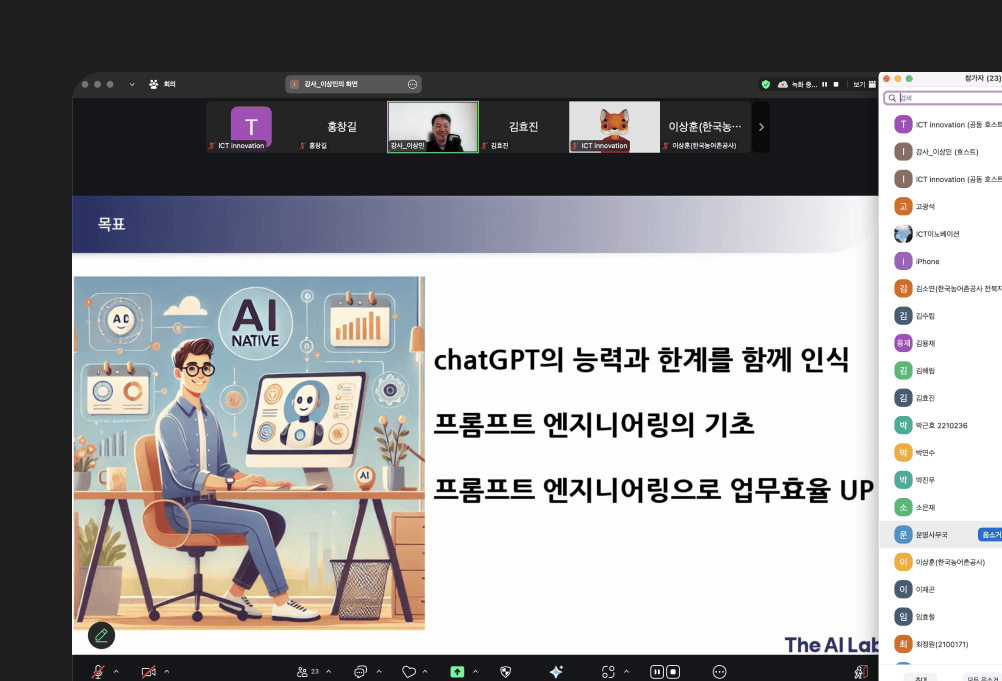Viewport: 1002px width, 681px height.
Task: Select the green annotation pencil on the slide
Action: point(100,635)
